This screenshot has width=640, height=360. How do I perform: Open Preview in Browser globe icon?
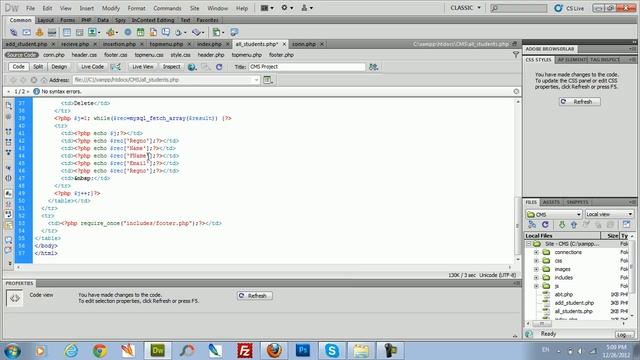(192, 67)
